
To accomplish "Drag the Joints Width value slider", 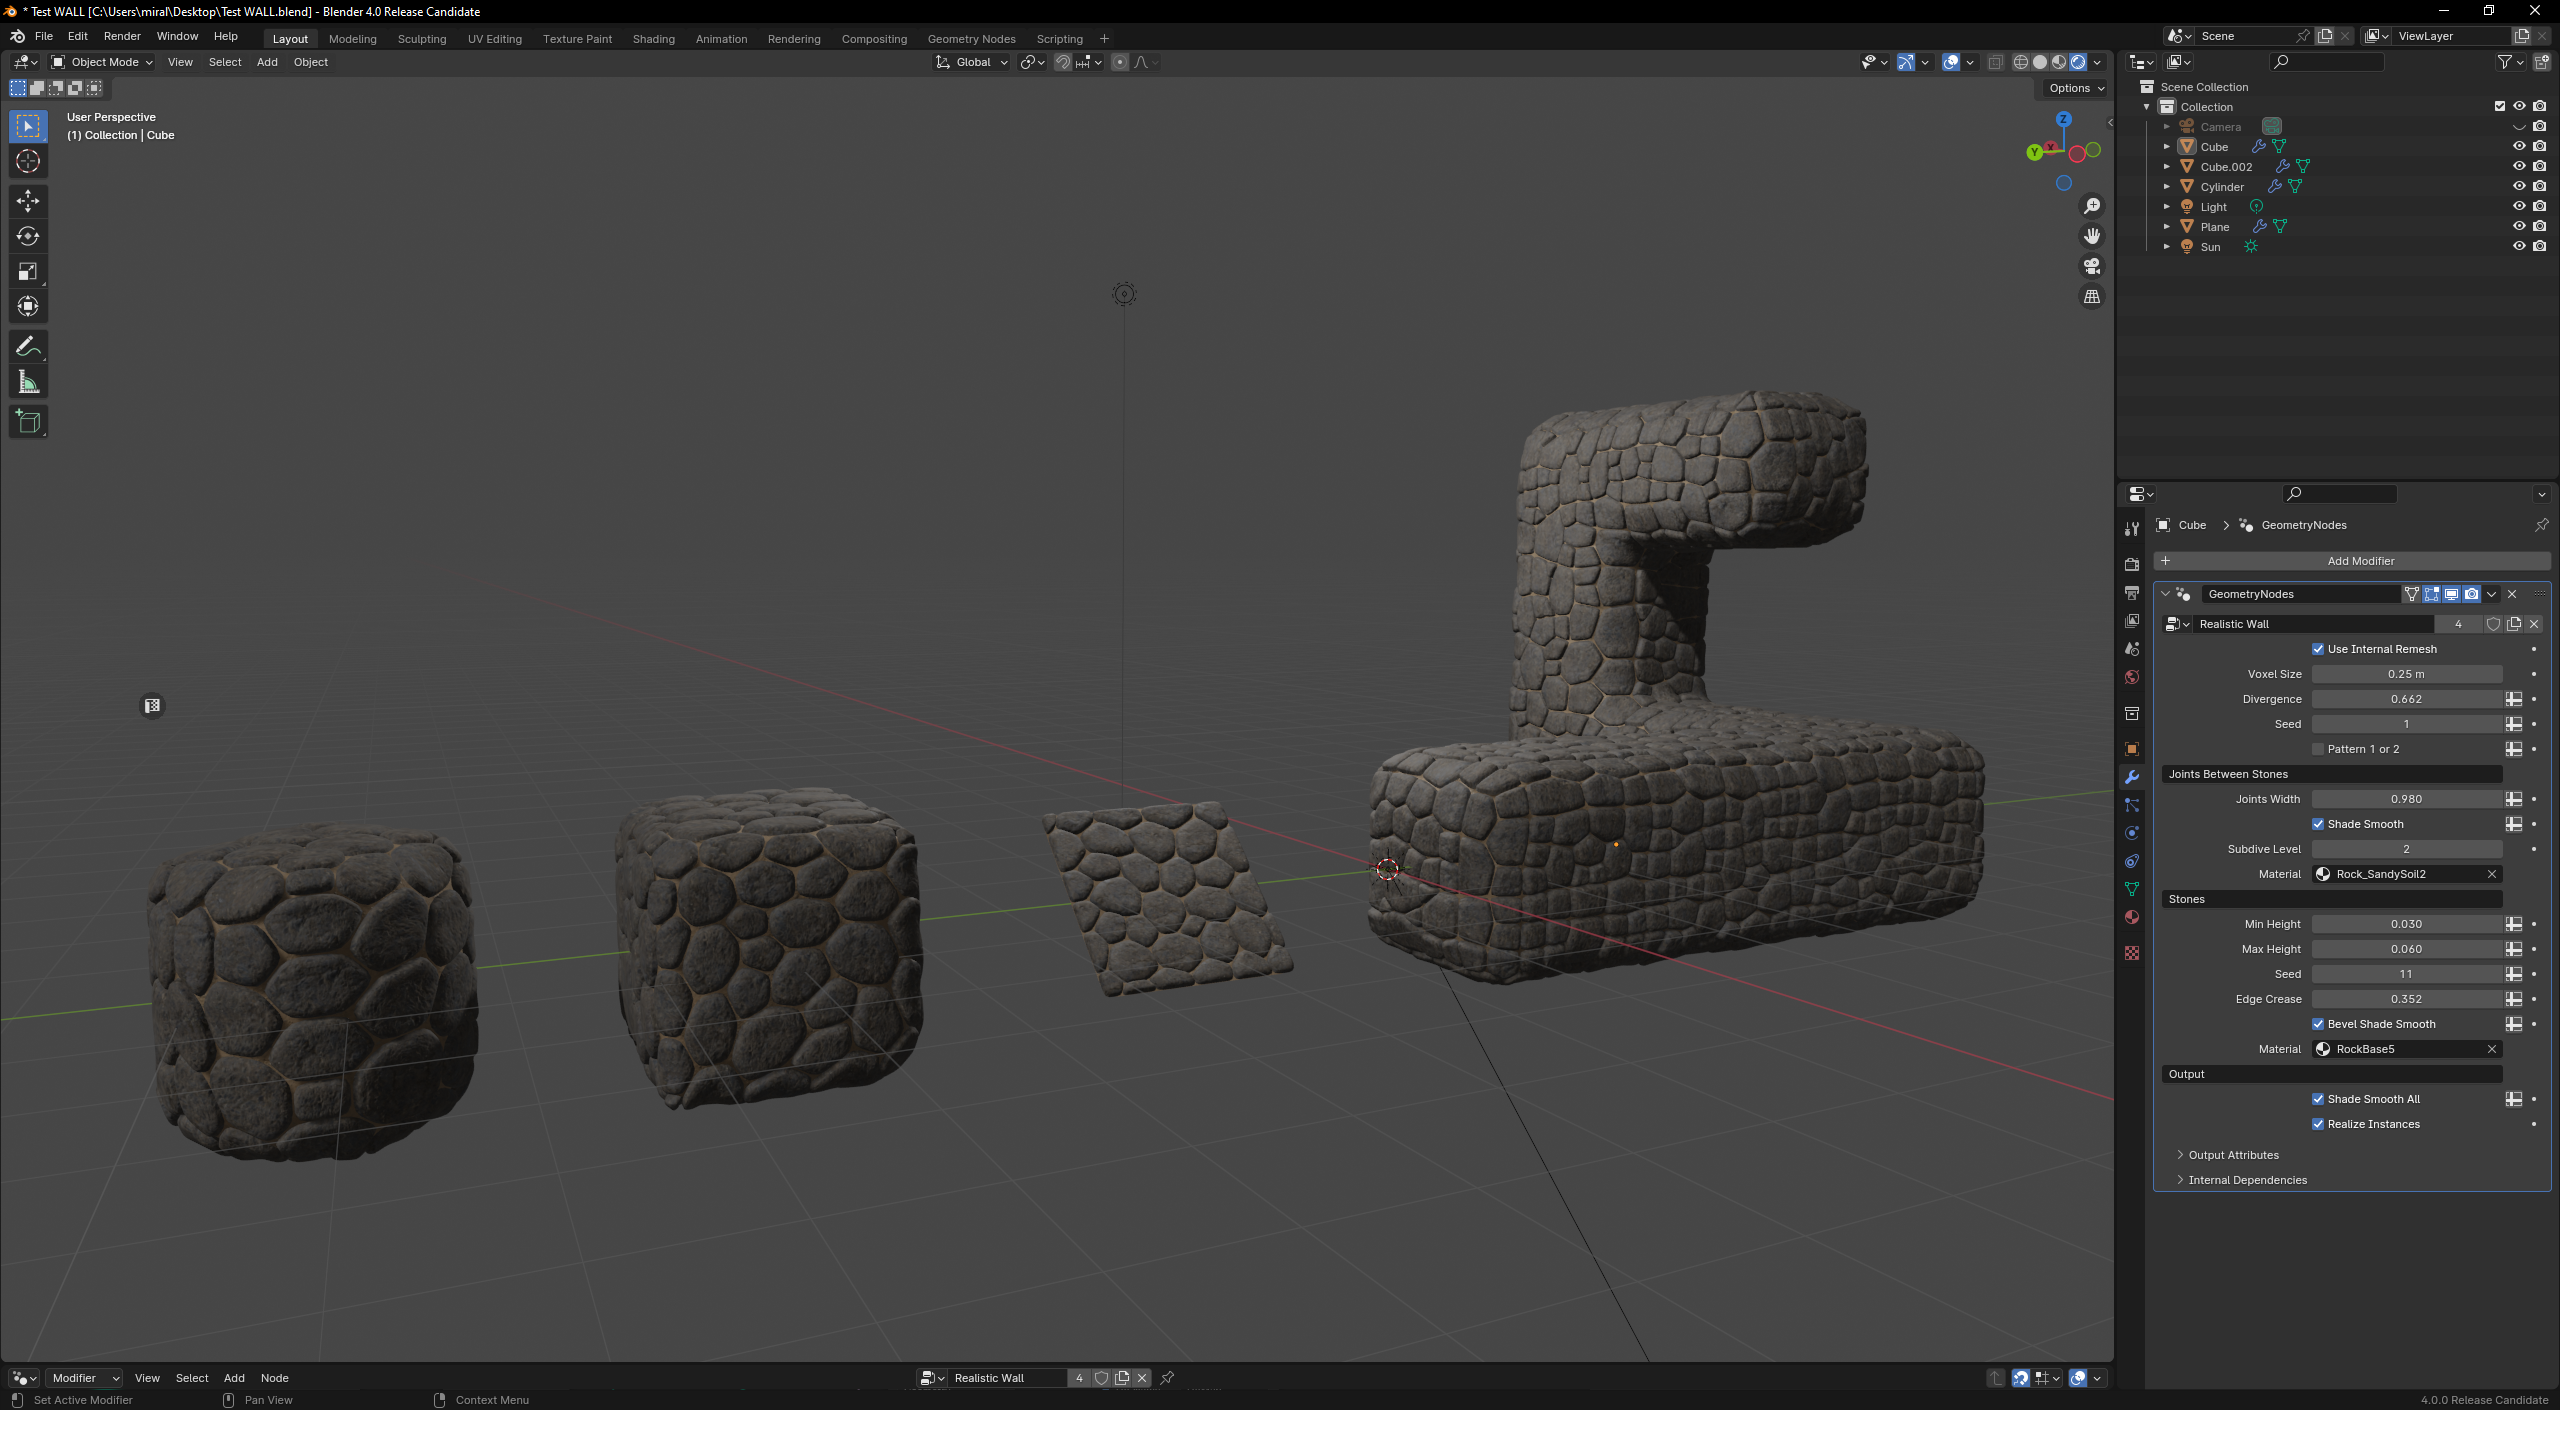I will pyautogui.click(x=2407, y=798).
